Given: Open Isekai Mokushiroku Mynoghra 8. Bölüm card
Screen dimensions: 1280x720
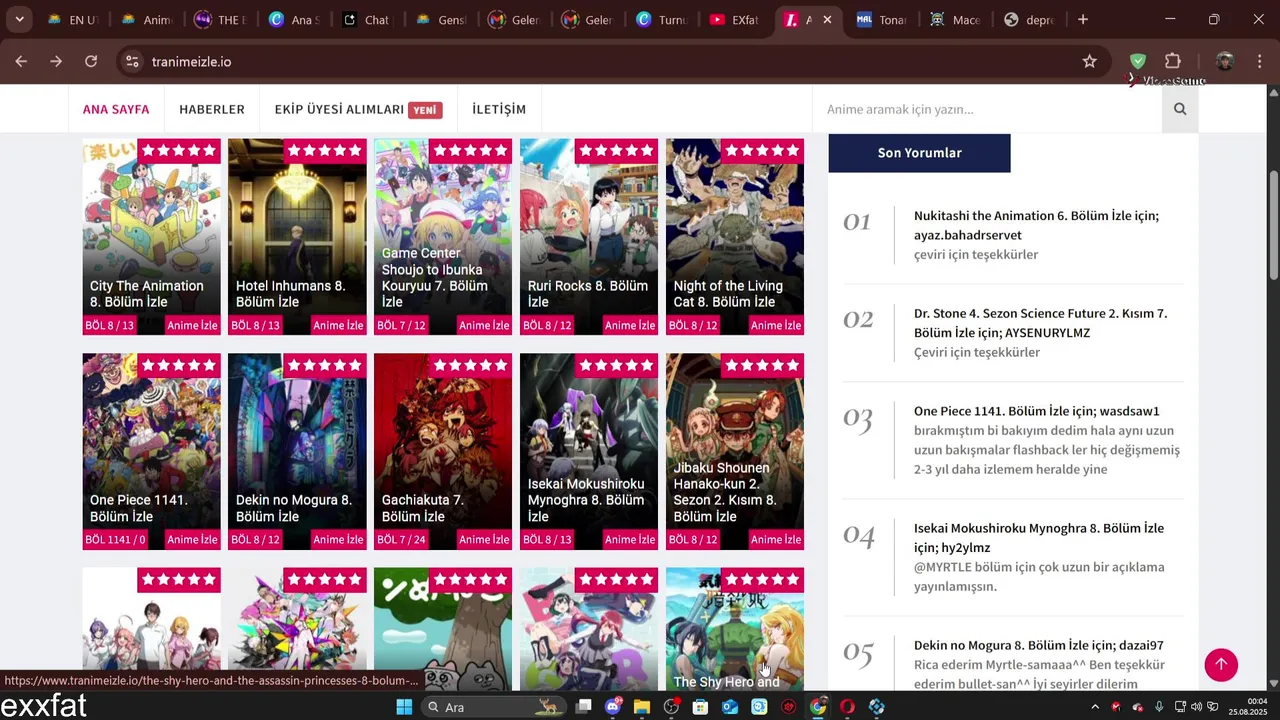Looking at the screenshot, I should pyautogui.click(x=589, y=451).
